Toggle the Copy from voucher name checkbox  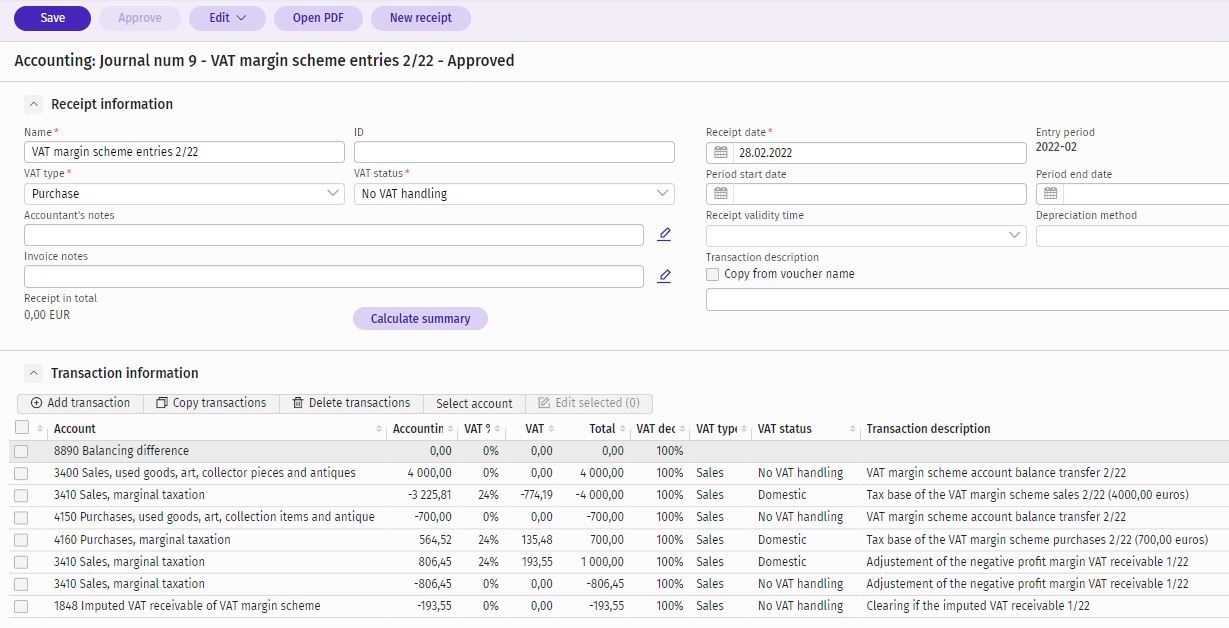(713, 274)
